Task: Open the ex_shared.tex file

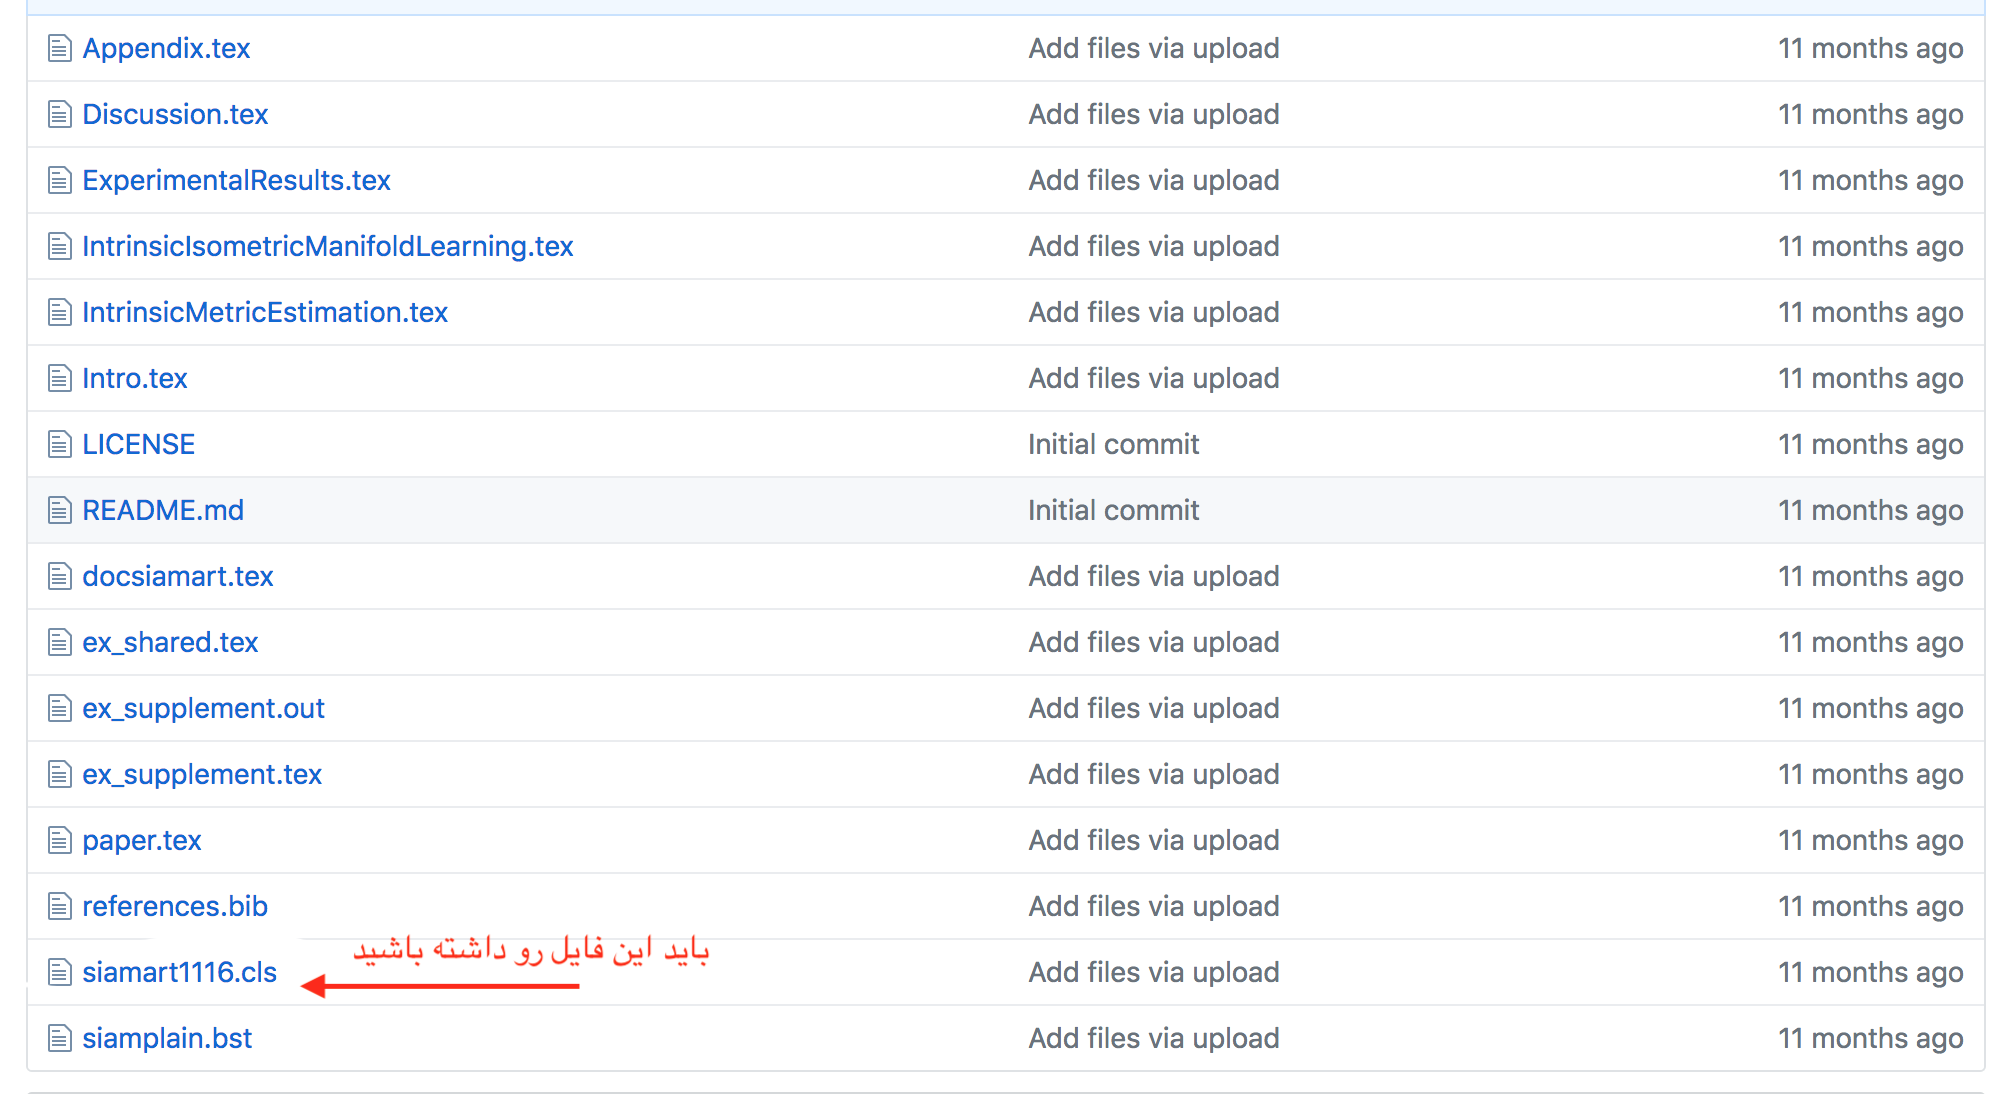Action: point(170,642)
